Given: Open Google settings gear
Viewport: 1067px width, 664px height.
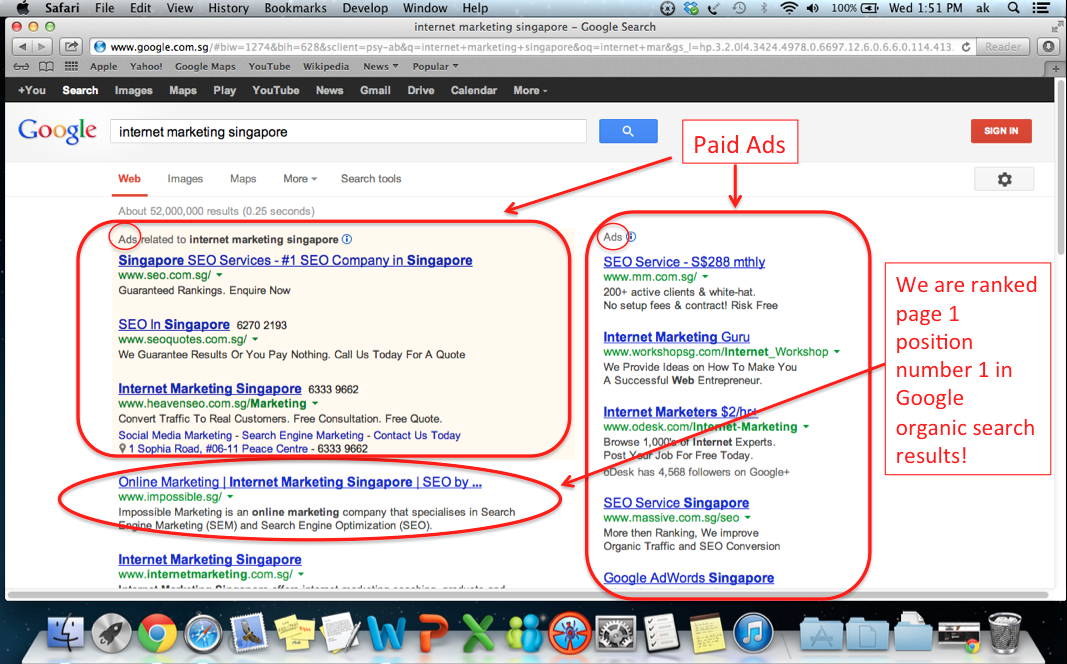Looking at the screenshot, I should (1004, 179).
